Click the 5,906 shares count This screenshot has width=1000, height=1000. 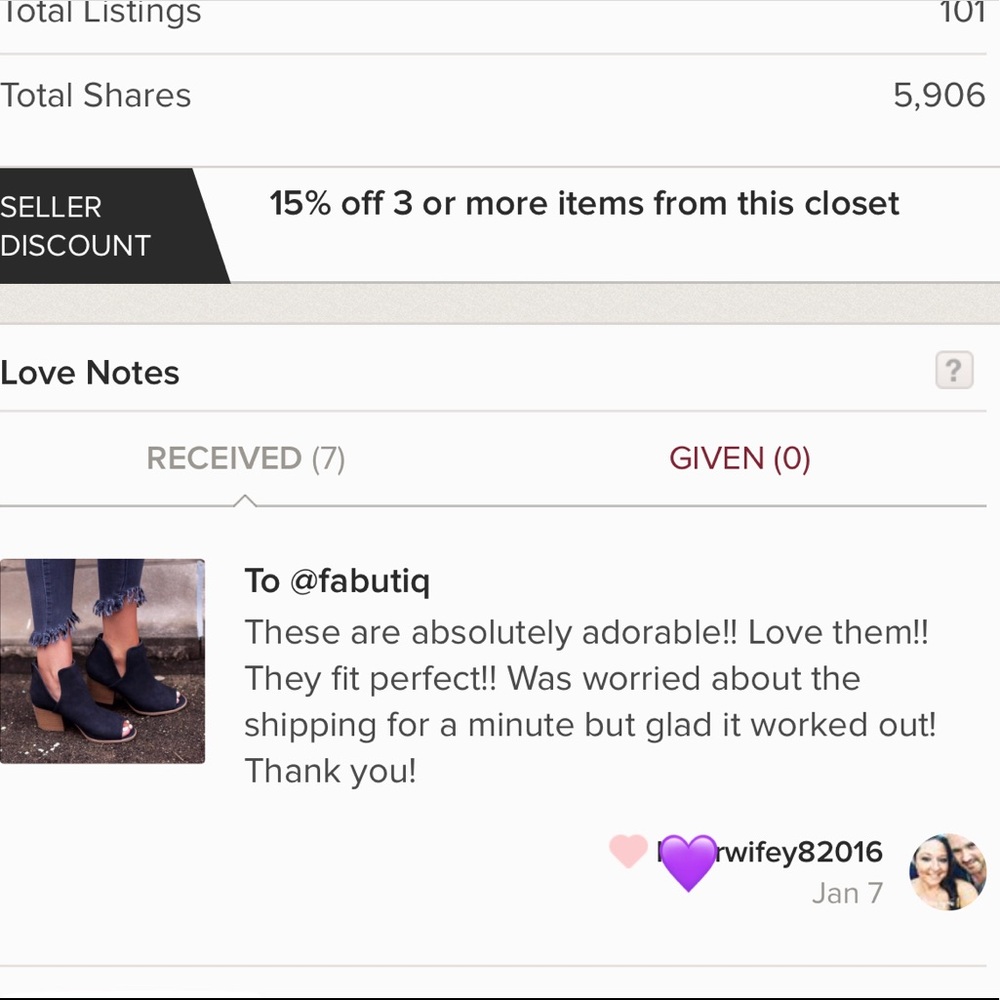[x=938, y=96]
